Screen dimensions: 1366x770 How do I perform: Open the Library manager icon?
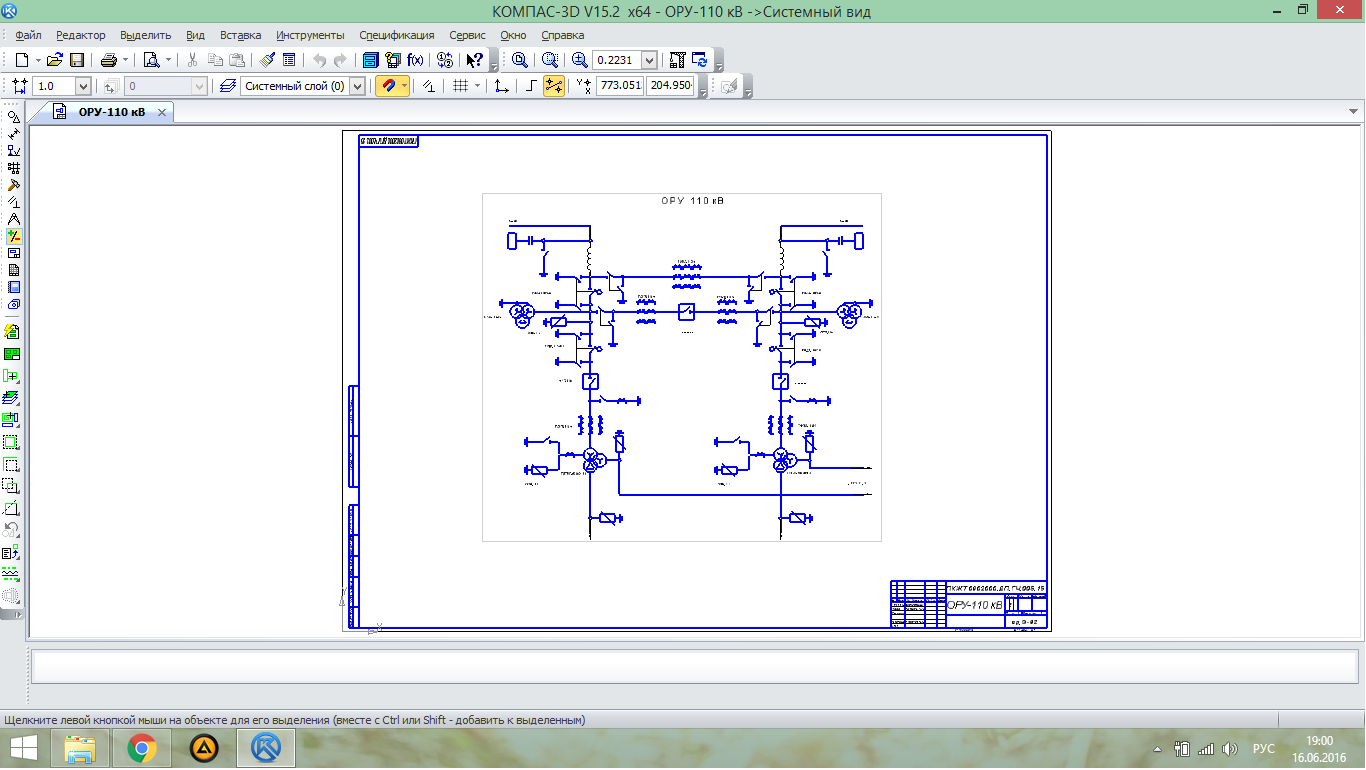tap(371, 60)
